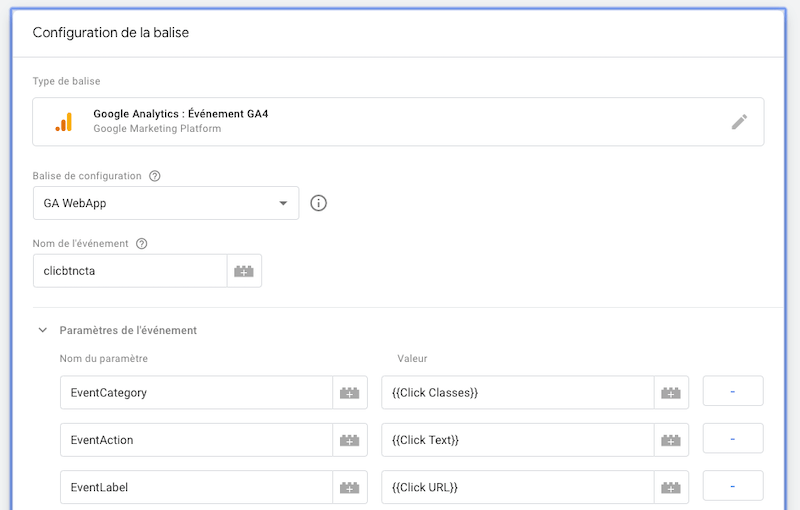
Task: Click the Configuration de la balise heading
Action: (x=111, y=33)
